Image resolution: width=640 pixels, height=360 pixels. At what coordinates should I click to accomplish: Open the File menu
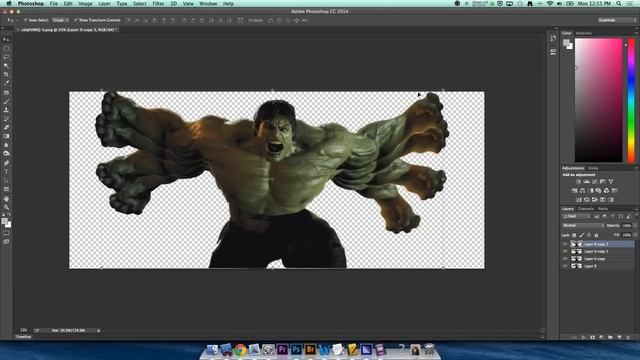point(54,3)
